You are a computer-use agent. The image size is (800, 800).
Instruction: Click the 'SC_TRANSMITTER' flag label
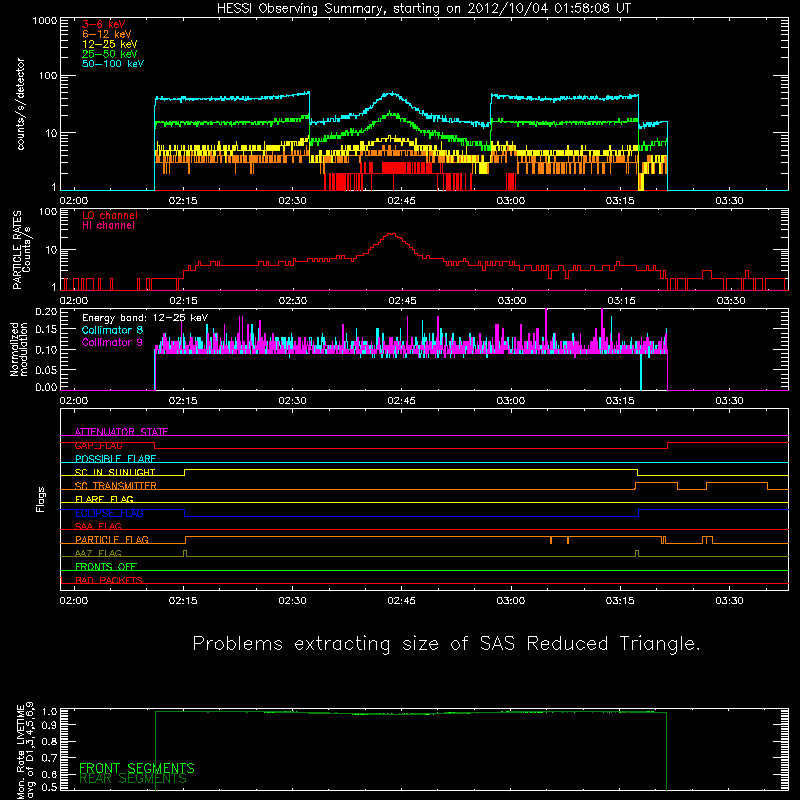click(116, 486)
